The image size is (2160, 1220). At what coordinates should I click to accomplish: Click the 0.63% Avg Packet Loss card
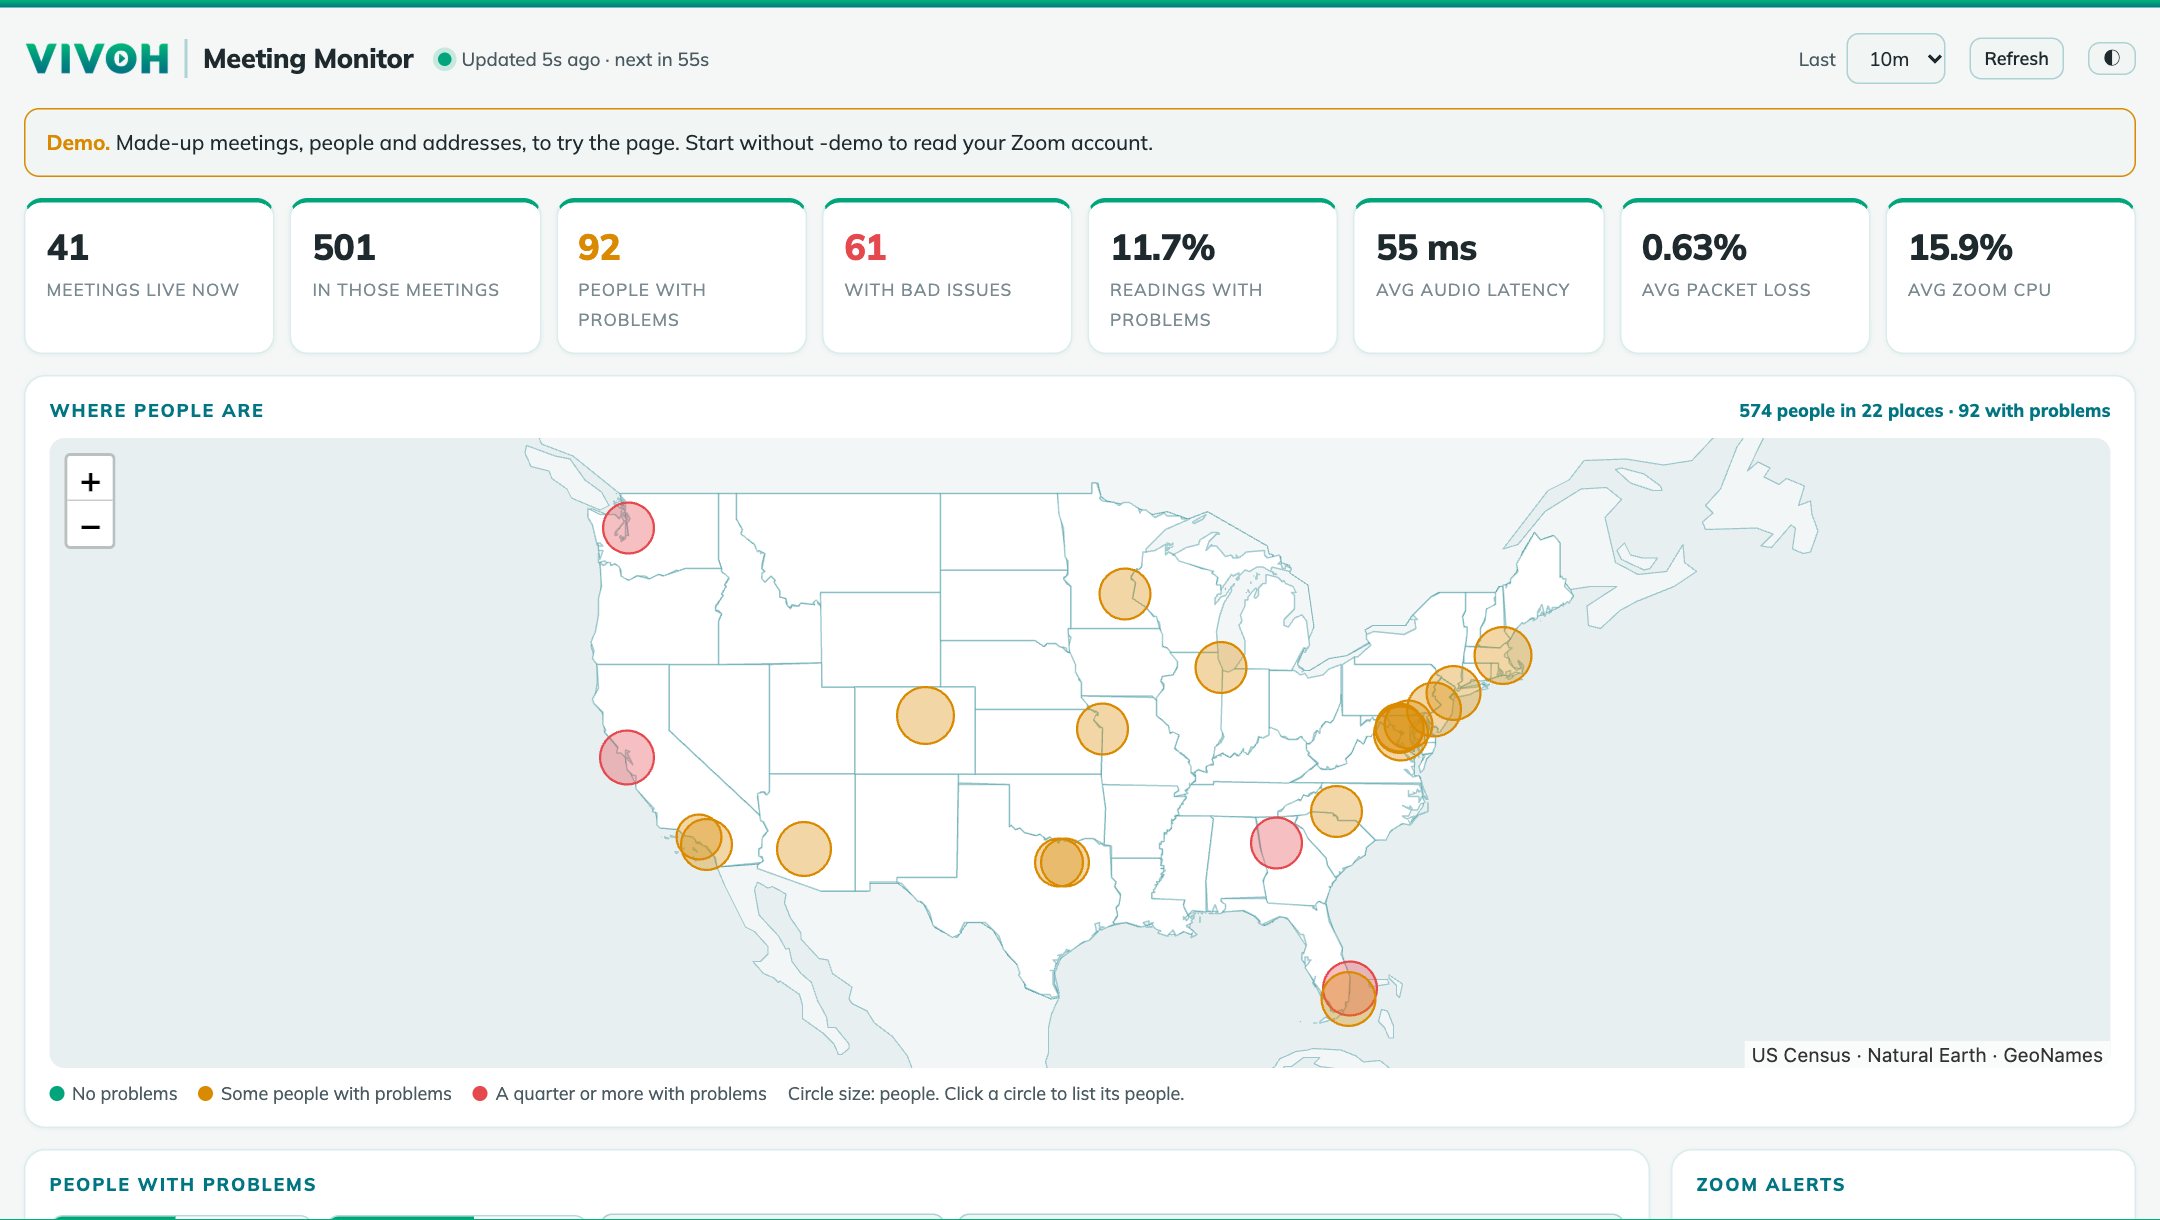pos(1744,276)
